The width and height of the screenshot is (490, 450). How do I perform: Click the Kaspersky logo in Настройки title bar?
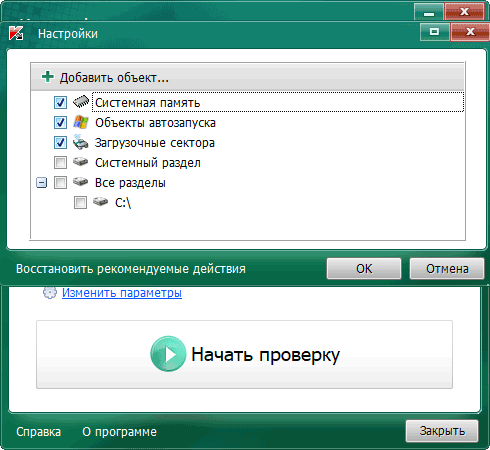(x=16, y=33)
